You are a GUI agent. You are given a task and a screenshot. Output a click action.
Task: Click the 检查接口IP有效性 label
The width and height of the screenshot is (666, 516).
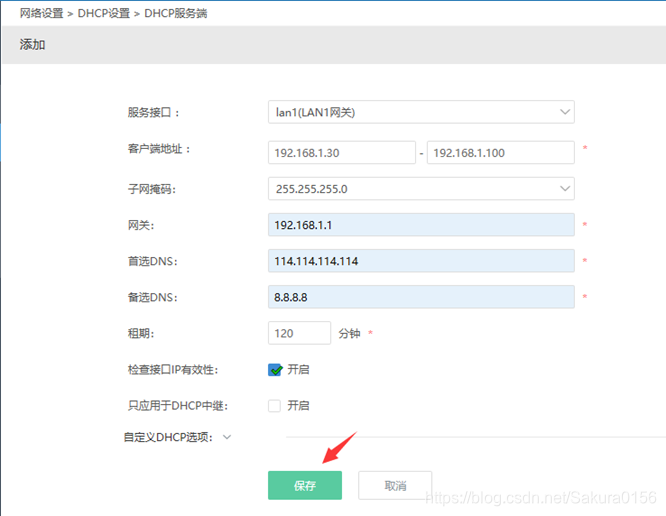pyautogui.click(x=173, y=369)
